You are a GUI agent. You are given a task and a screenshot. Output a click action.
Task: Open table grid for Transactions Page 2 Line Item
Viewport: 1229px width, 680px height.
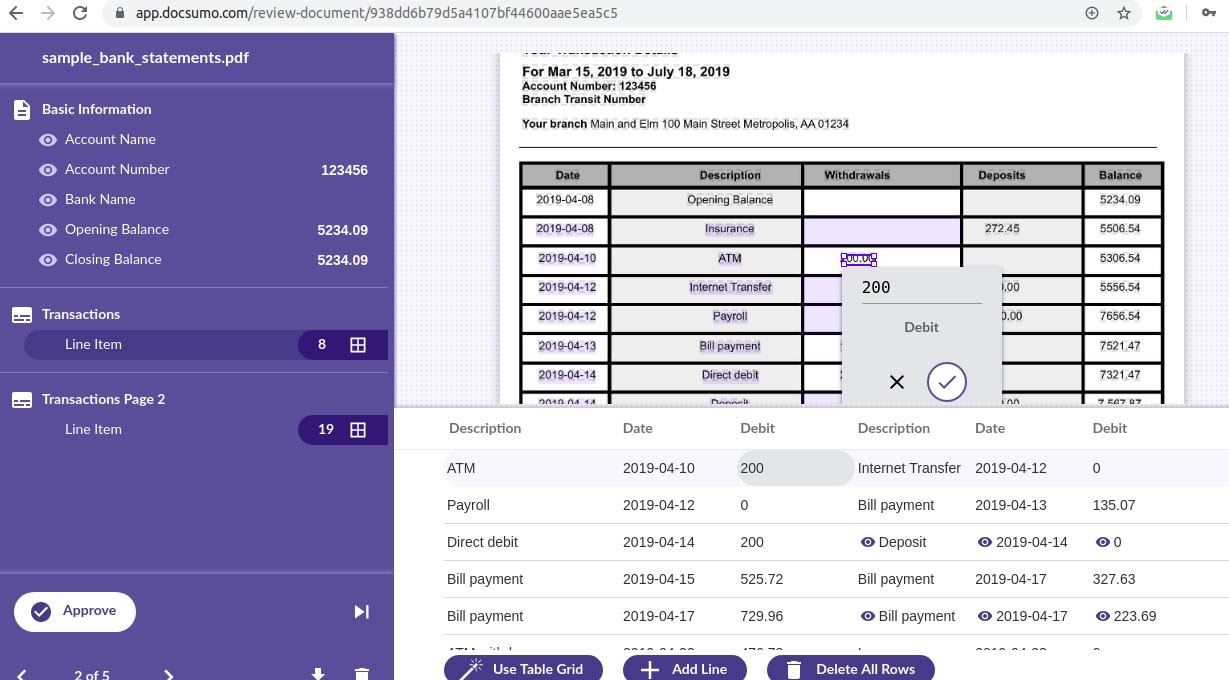358,430
